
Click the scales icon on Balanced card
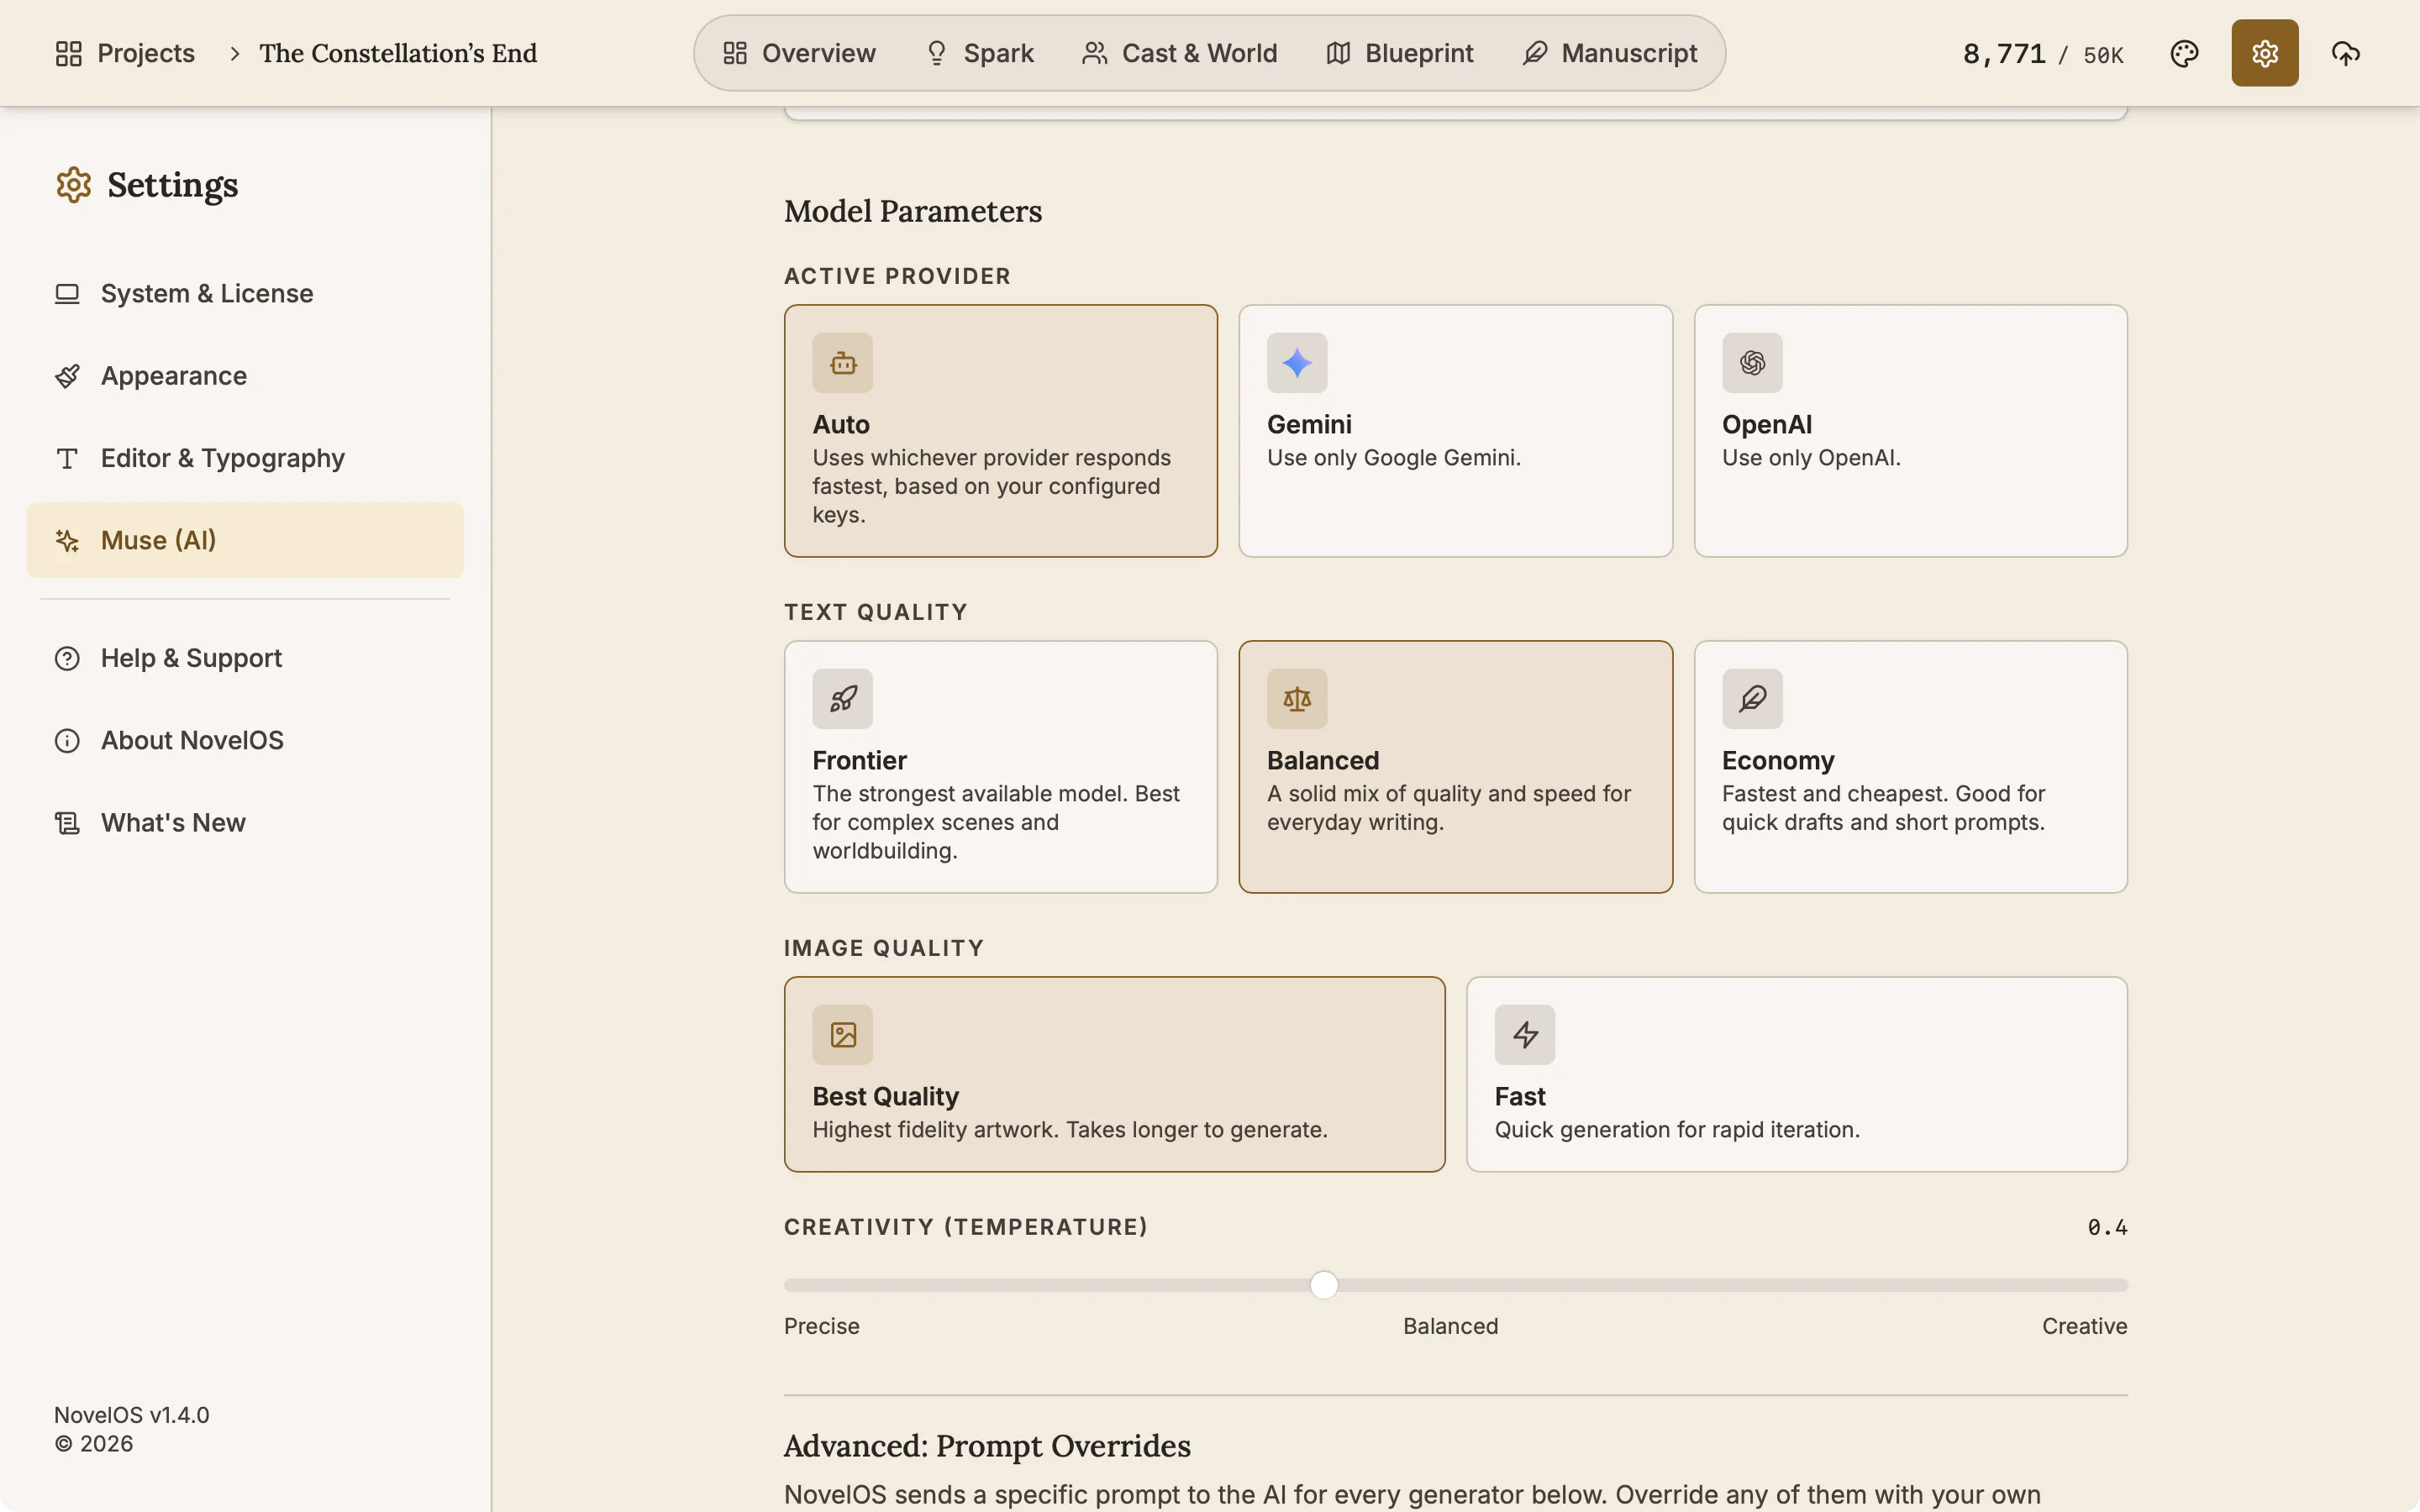pos(1297,699)
